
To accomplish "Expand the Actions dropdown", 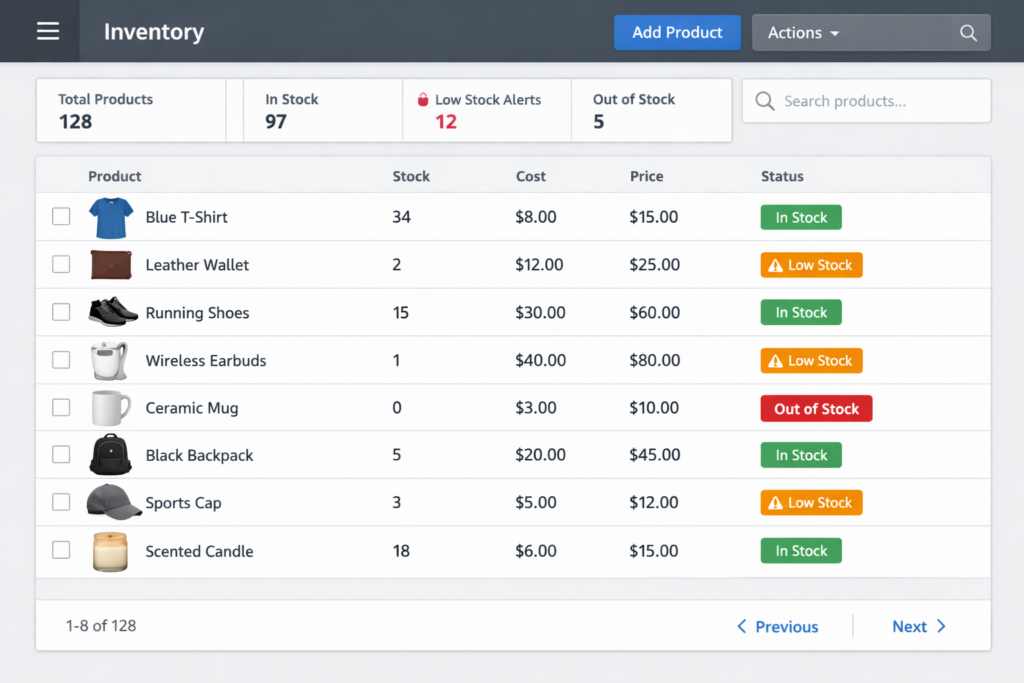I will tap(803, 33).
